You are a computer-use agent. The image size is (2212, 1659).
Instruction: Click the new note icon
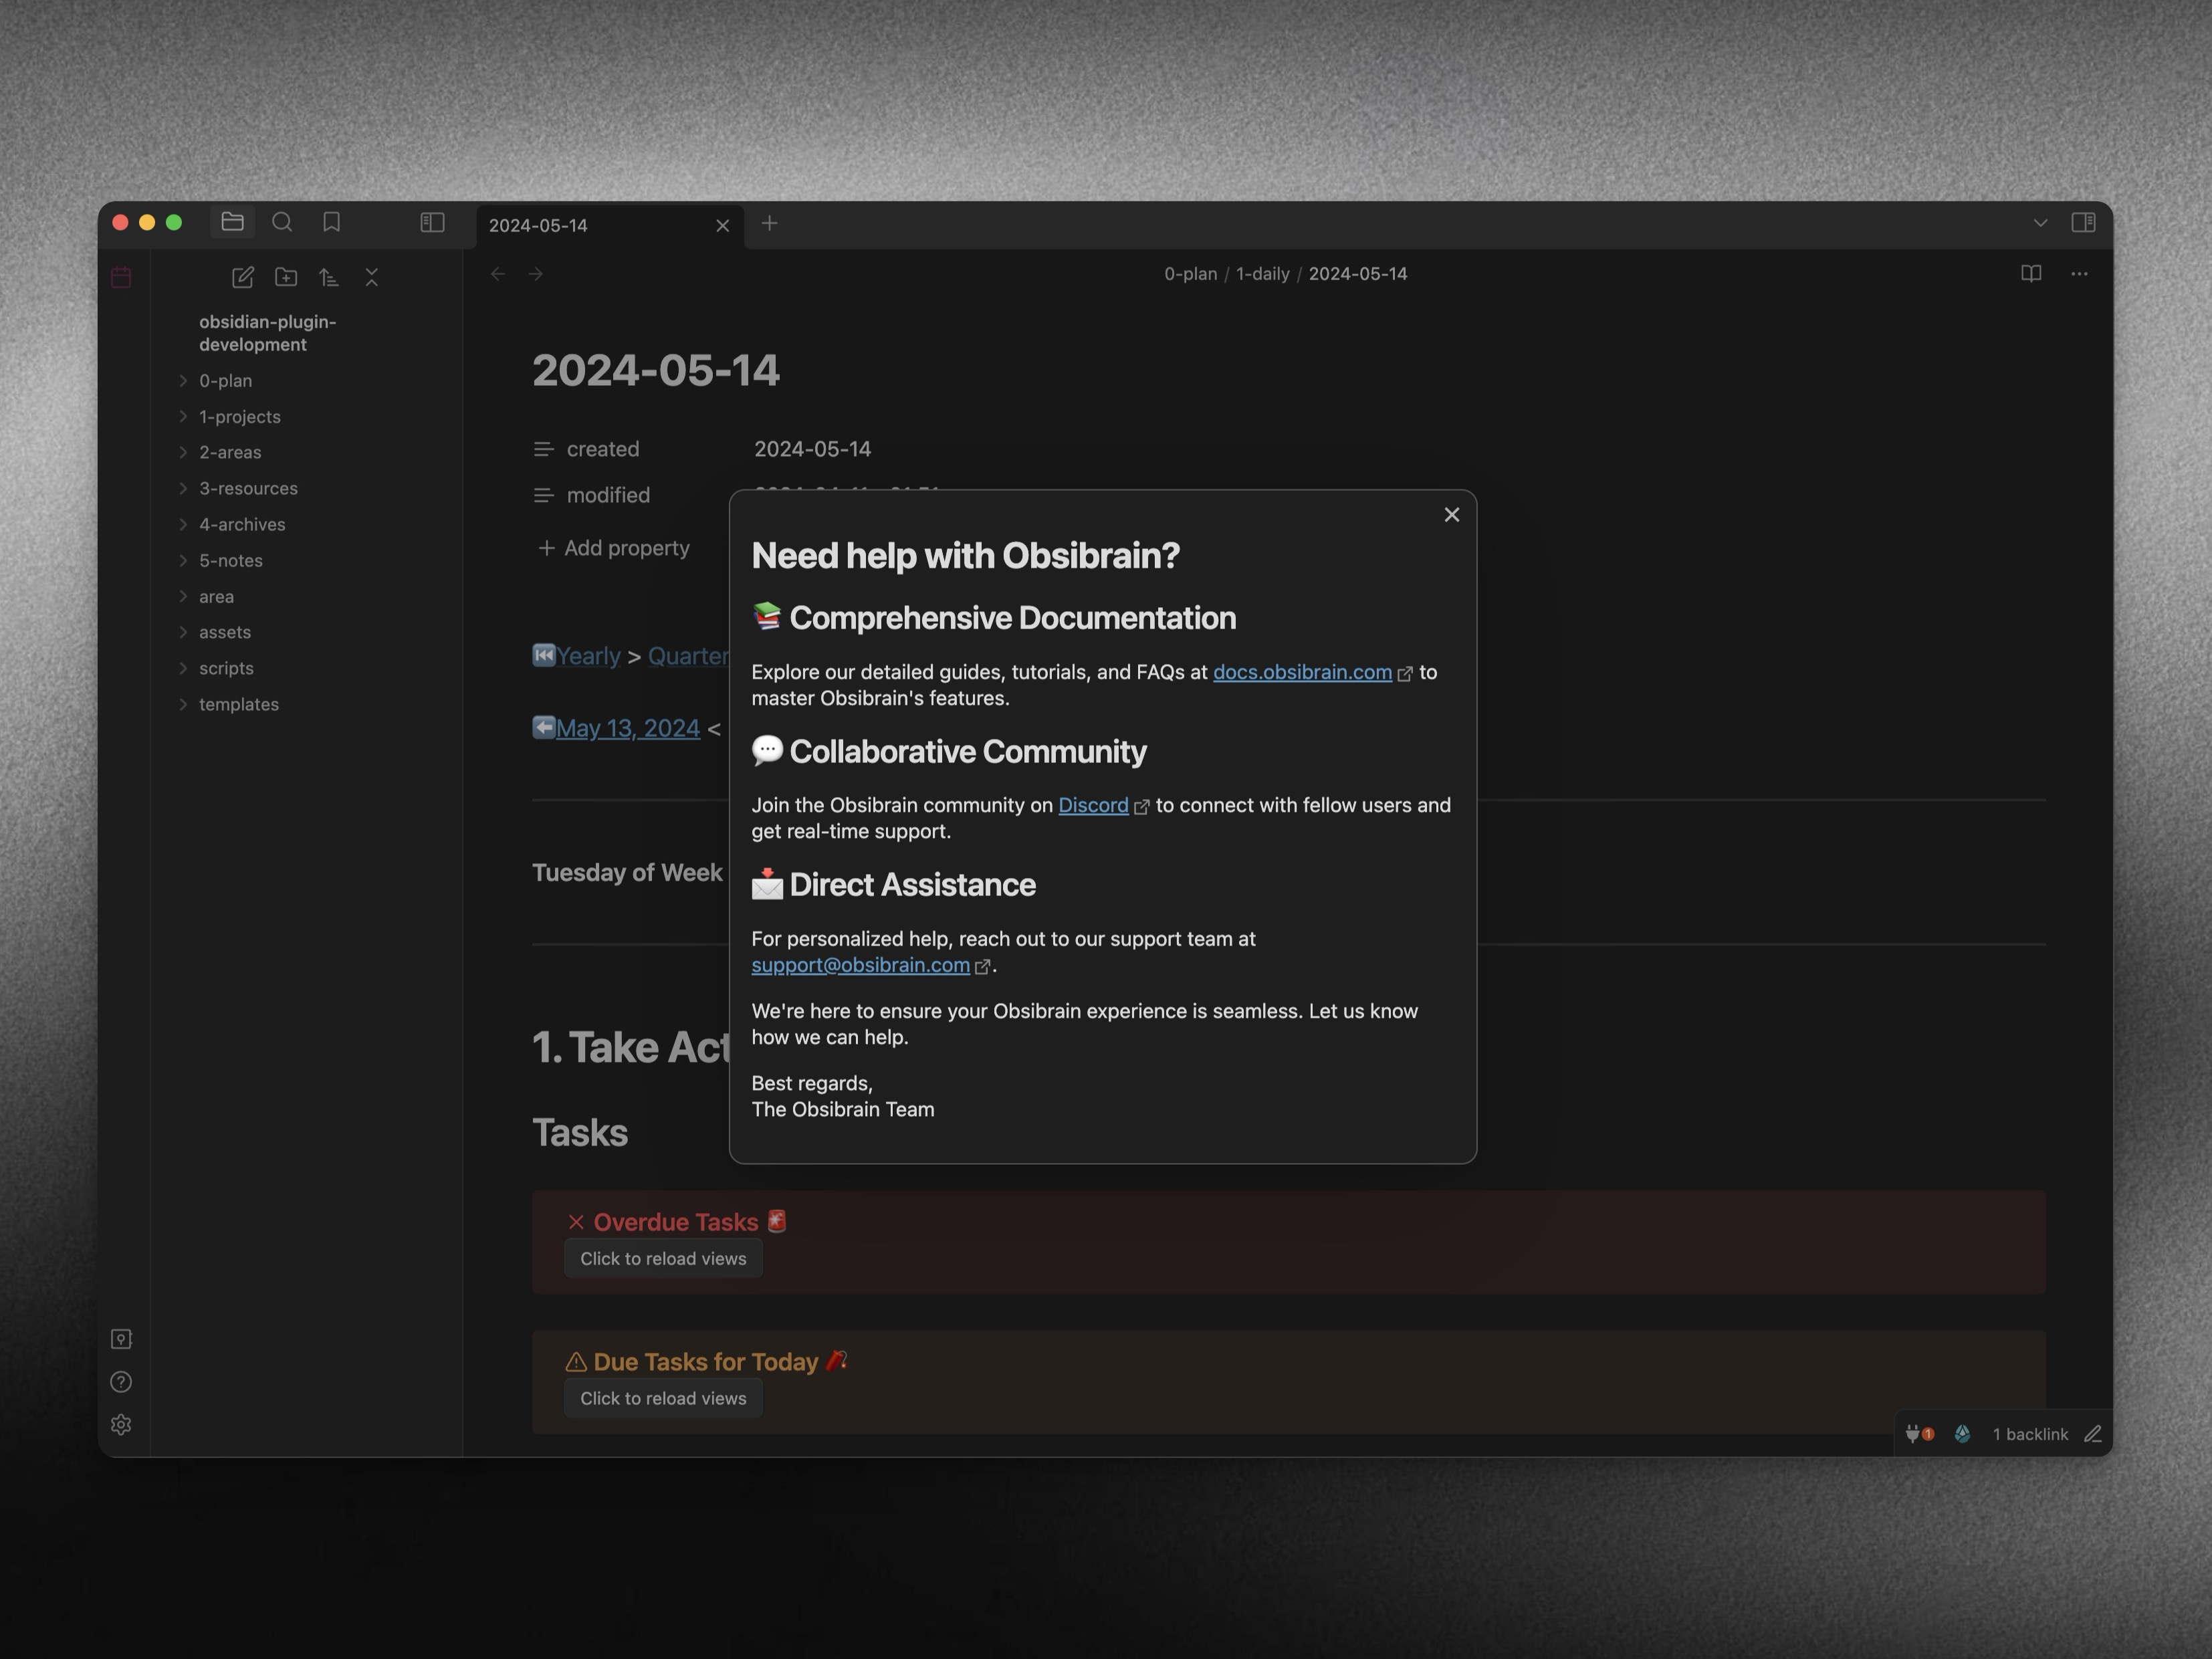click(x=243, y=277)
